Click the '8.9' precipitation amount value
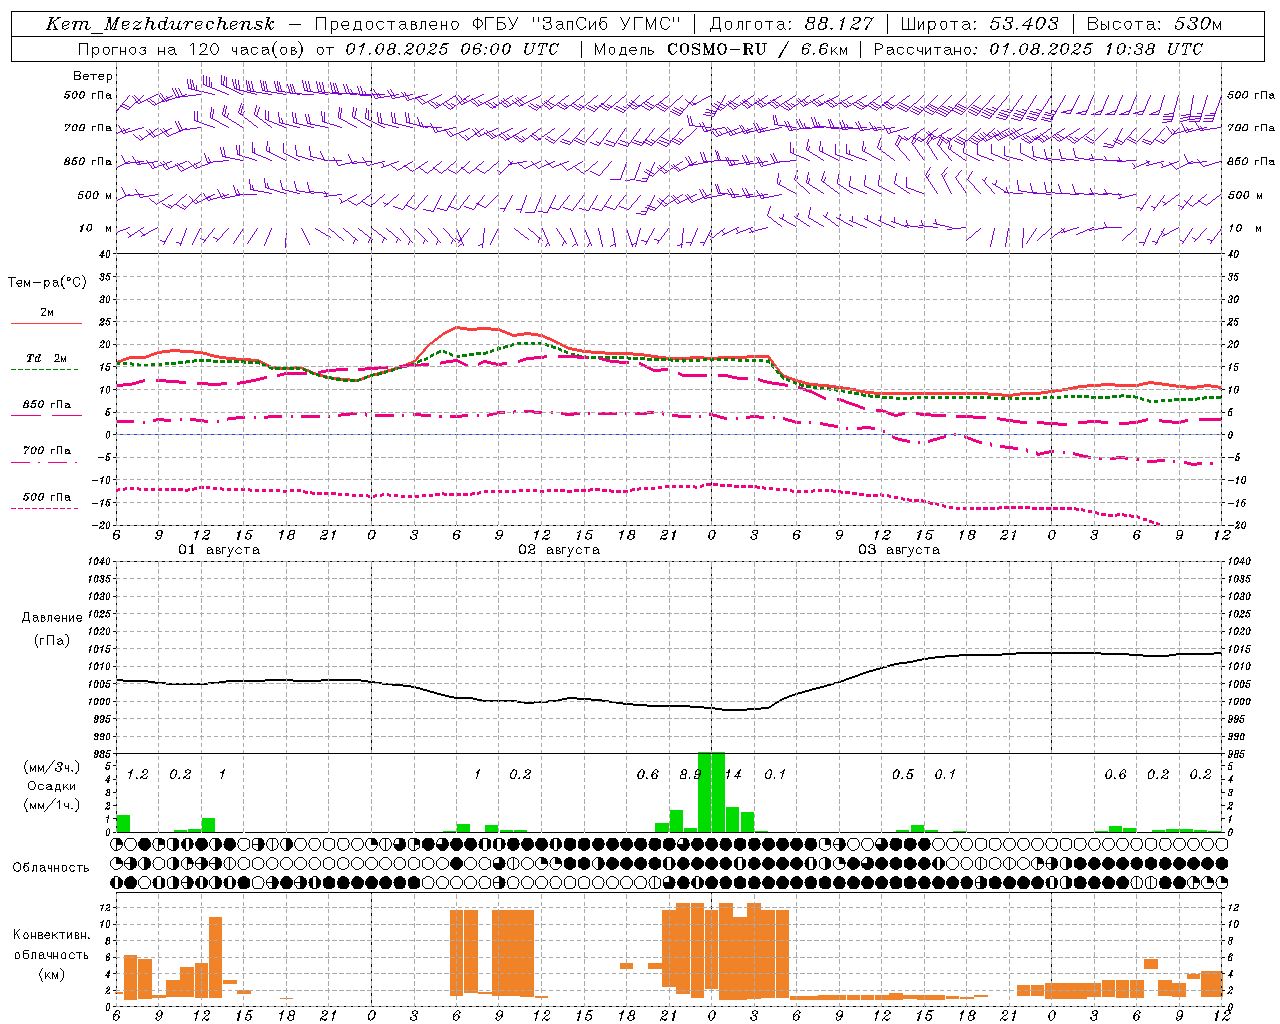Image resolution: width=1280 pixels, height=1024 pixels. point(690,775)
